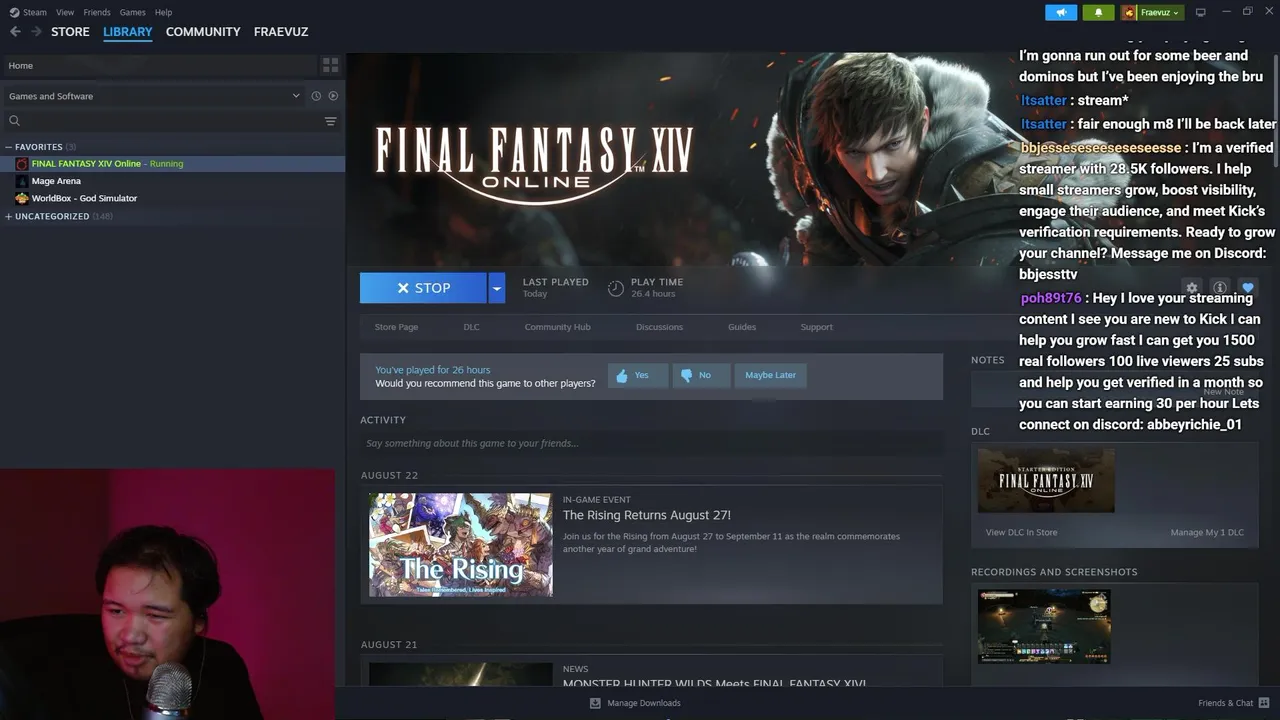This screenshot has height=720, width=1280.
Task: Go back using the back arrow
Action: pos(15,32)
